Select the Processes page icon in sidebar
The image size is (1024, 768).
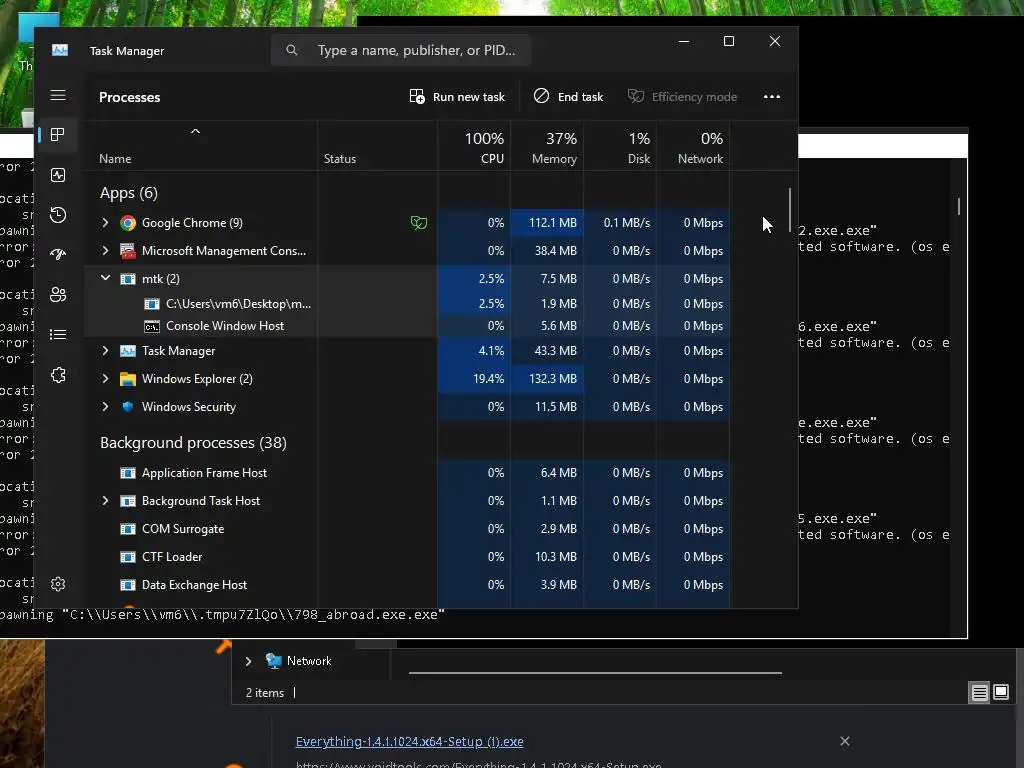58,135
